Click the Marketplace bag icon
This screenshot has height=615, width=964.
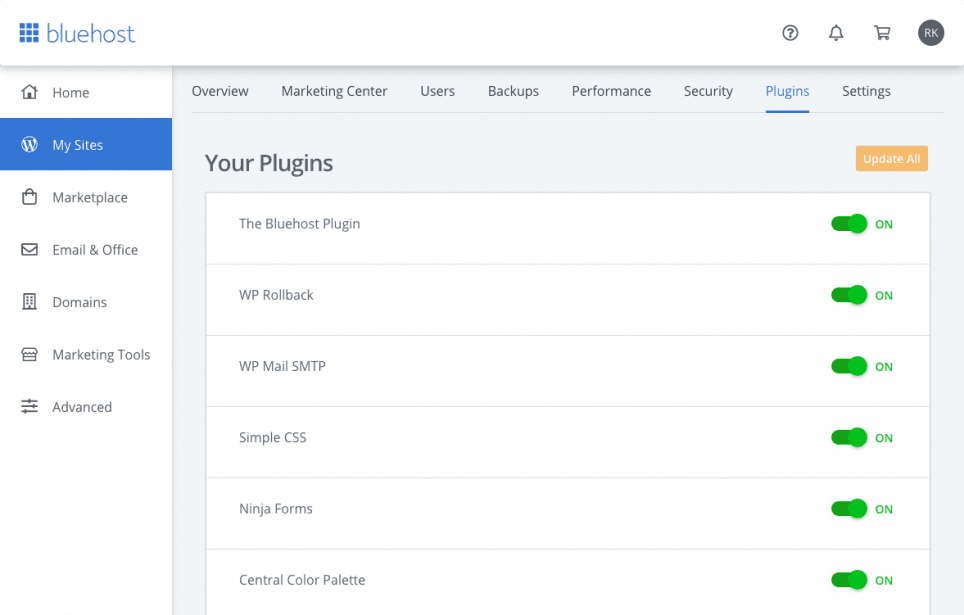[30, 197]
